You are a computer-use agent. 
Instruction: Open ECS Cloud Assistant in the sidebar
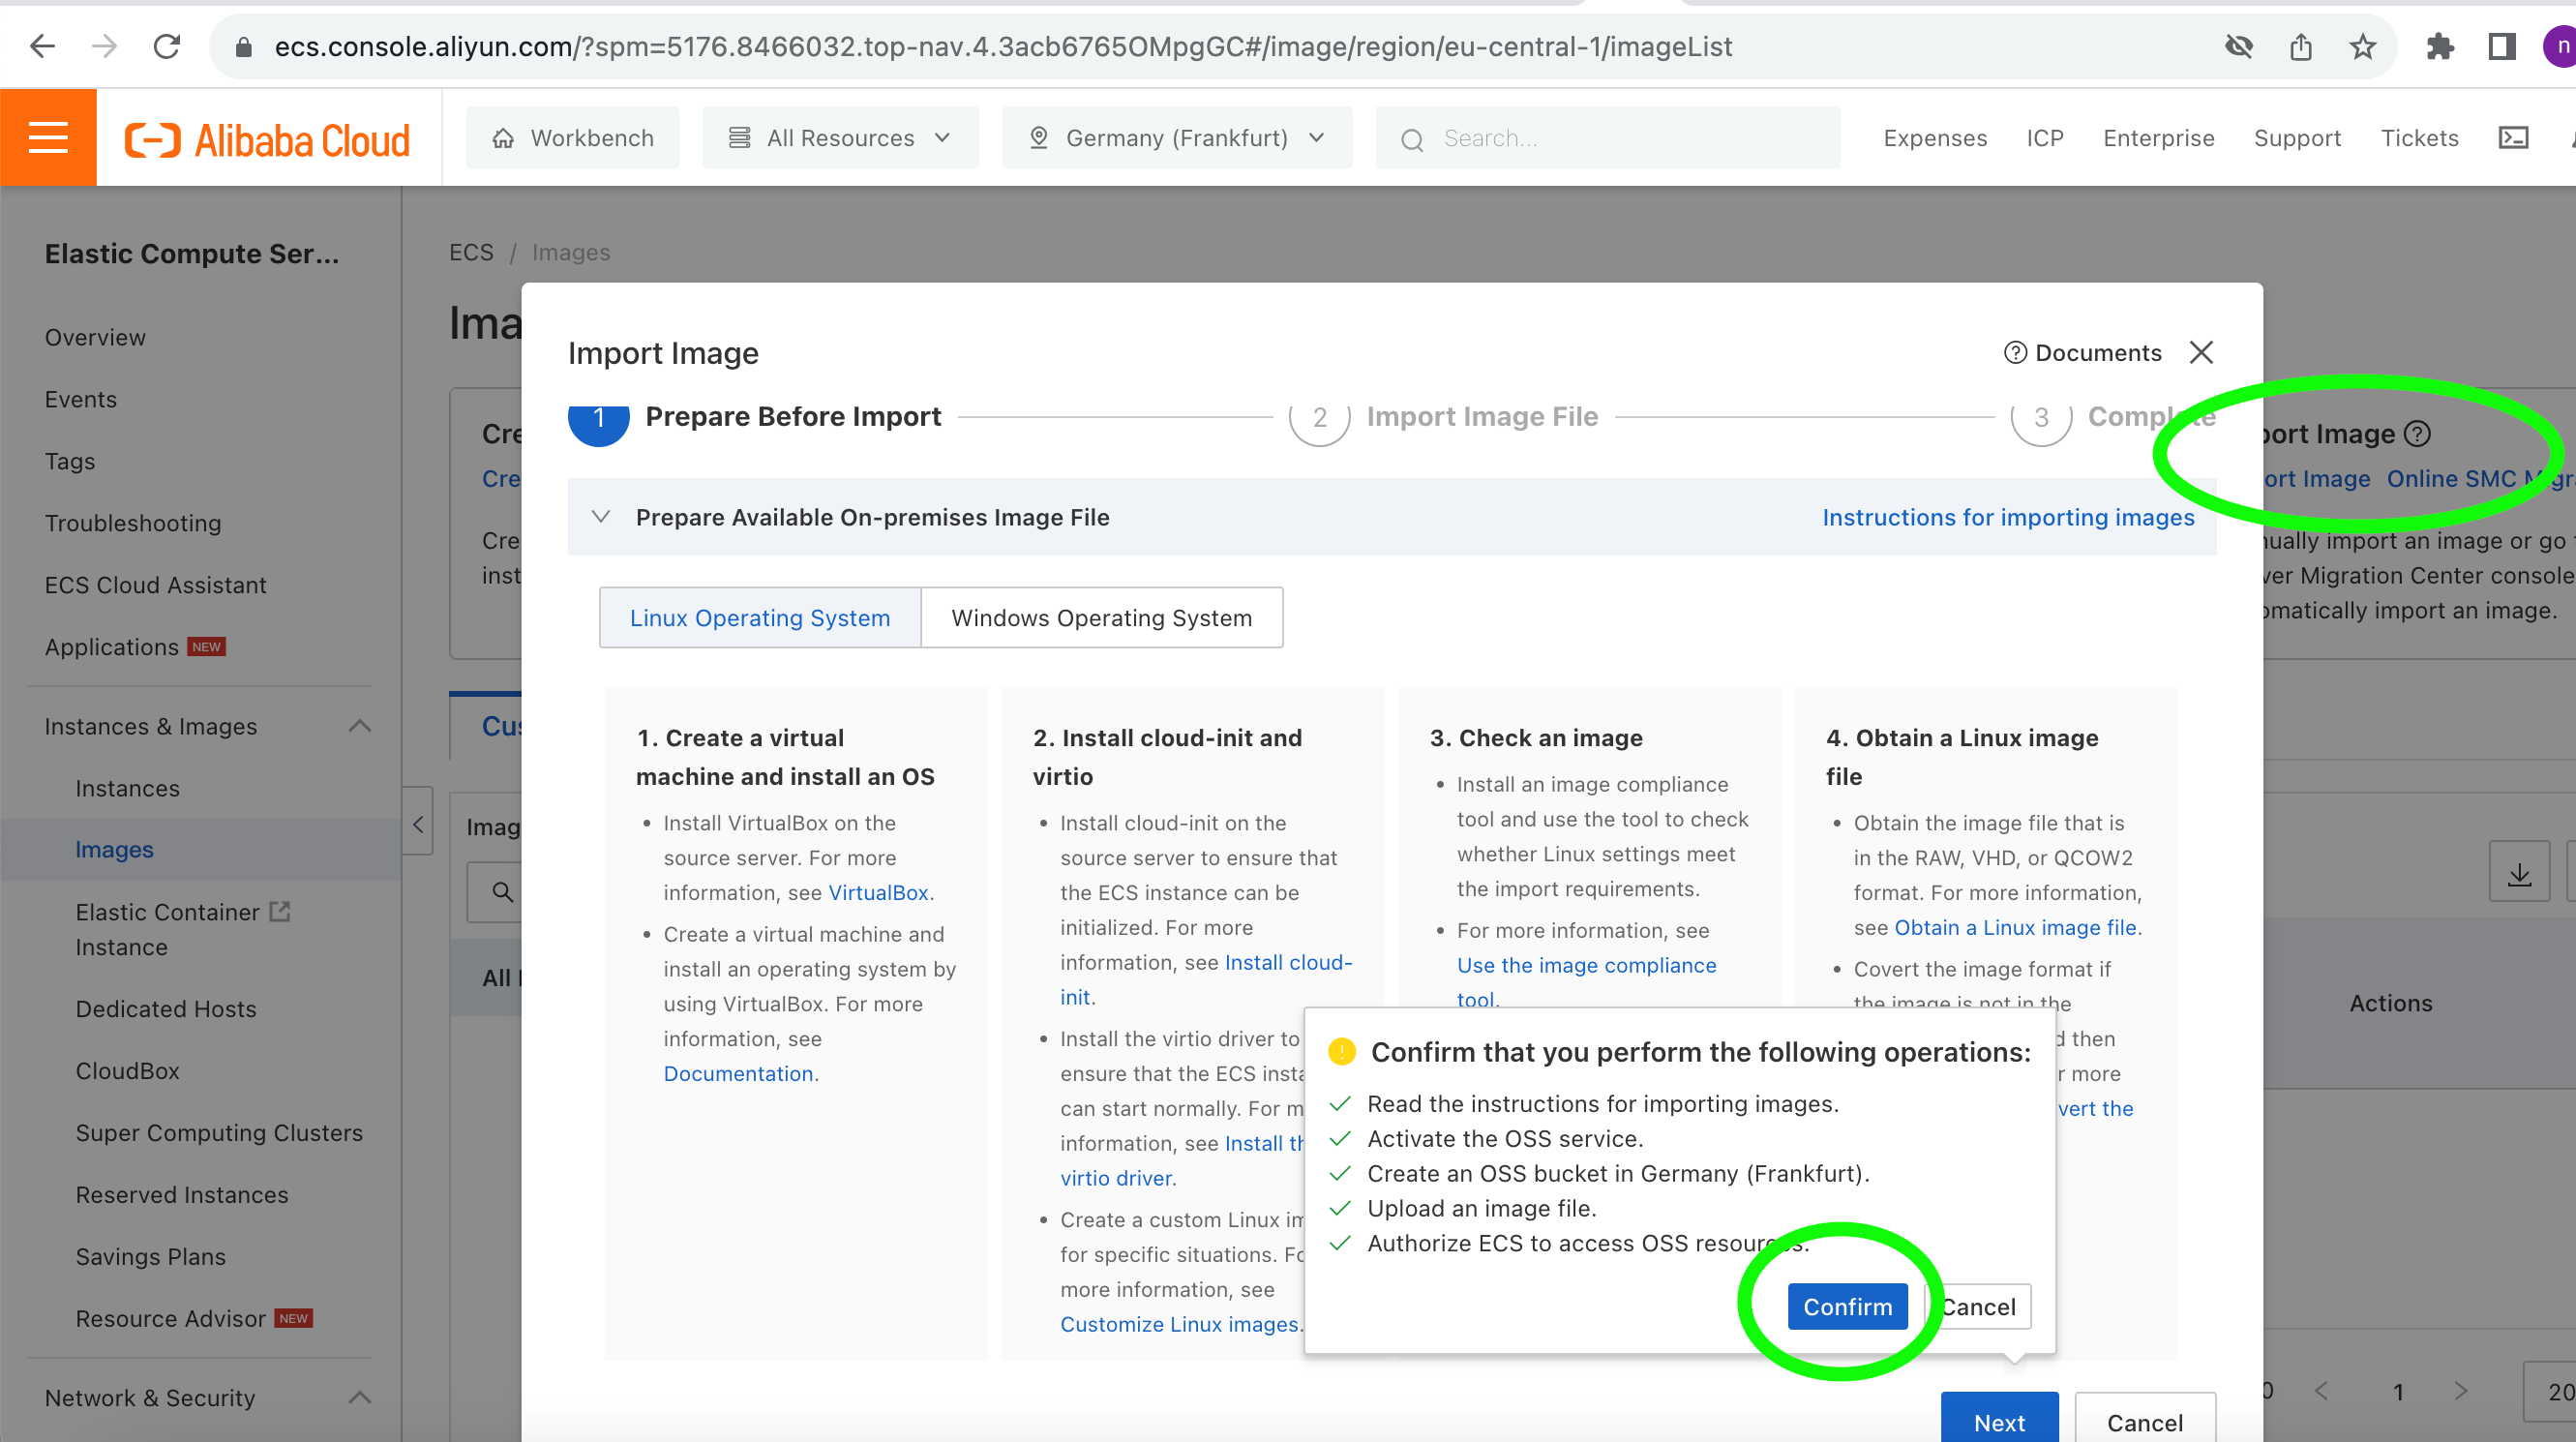155,585
